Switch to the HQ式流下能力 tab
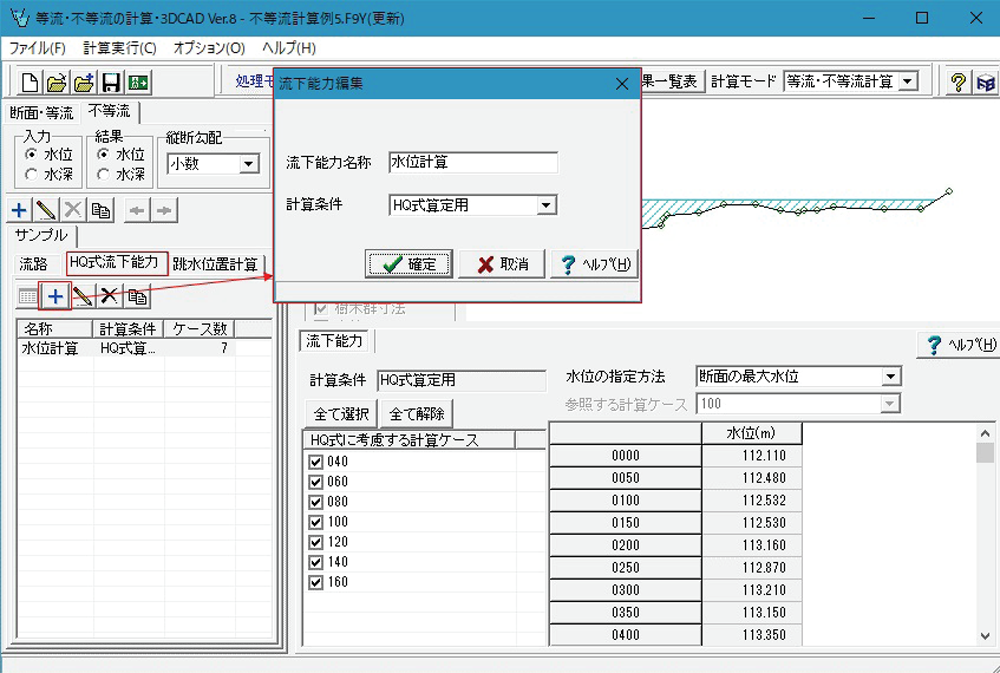This screenshot has width=1000, height=673. tap(117, 263)
